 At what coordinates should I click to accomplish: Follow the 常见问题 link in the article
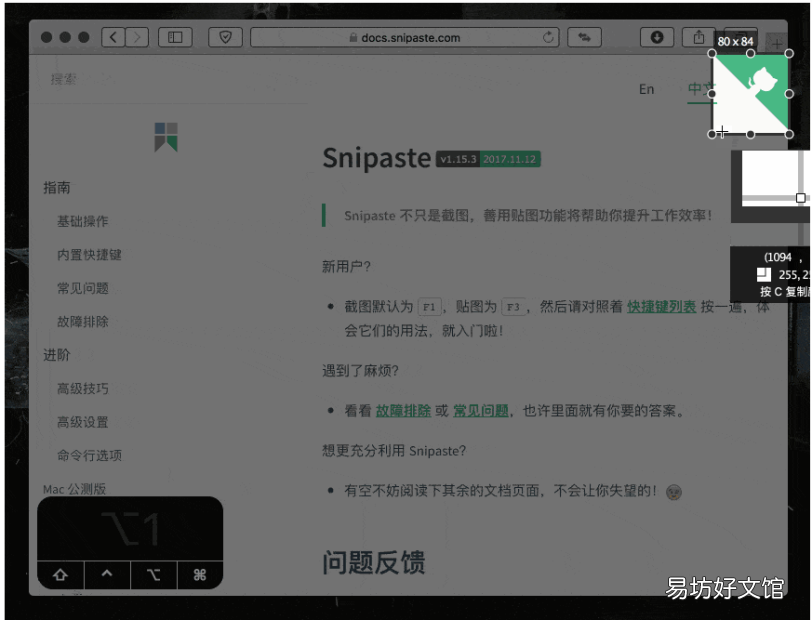(481, 411)
